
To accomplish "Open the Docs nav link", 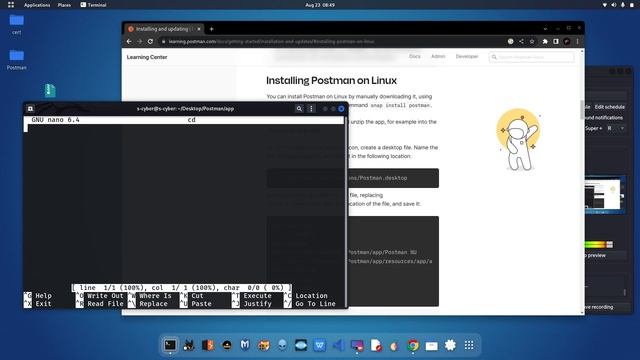I will pyautogui.click(x=415, y=56).
